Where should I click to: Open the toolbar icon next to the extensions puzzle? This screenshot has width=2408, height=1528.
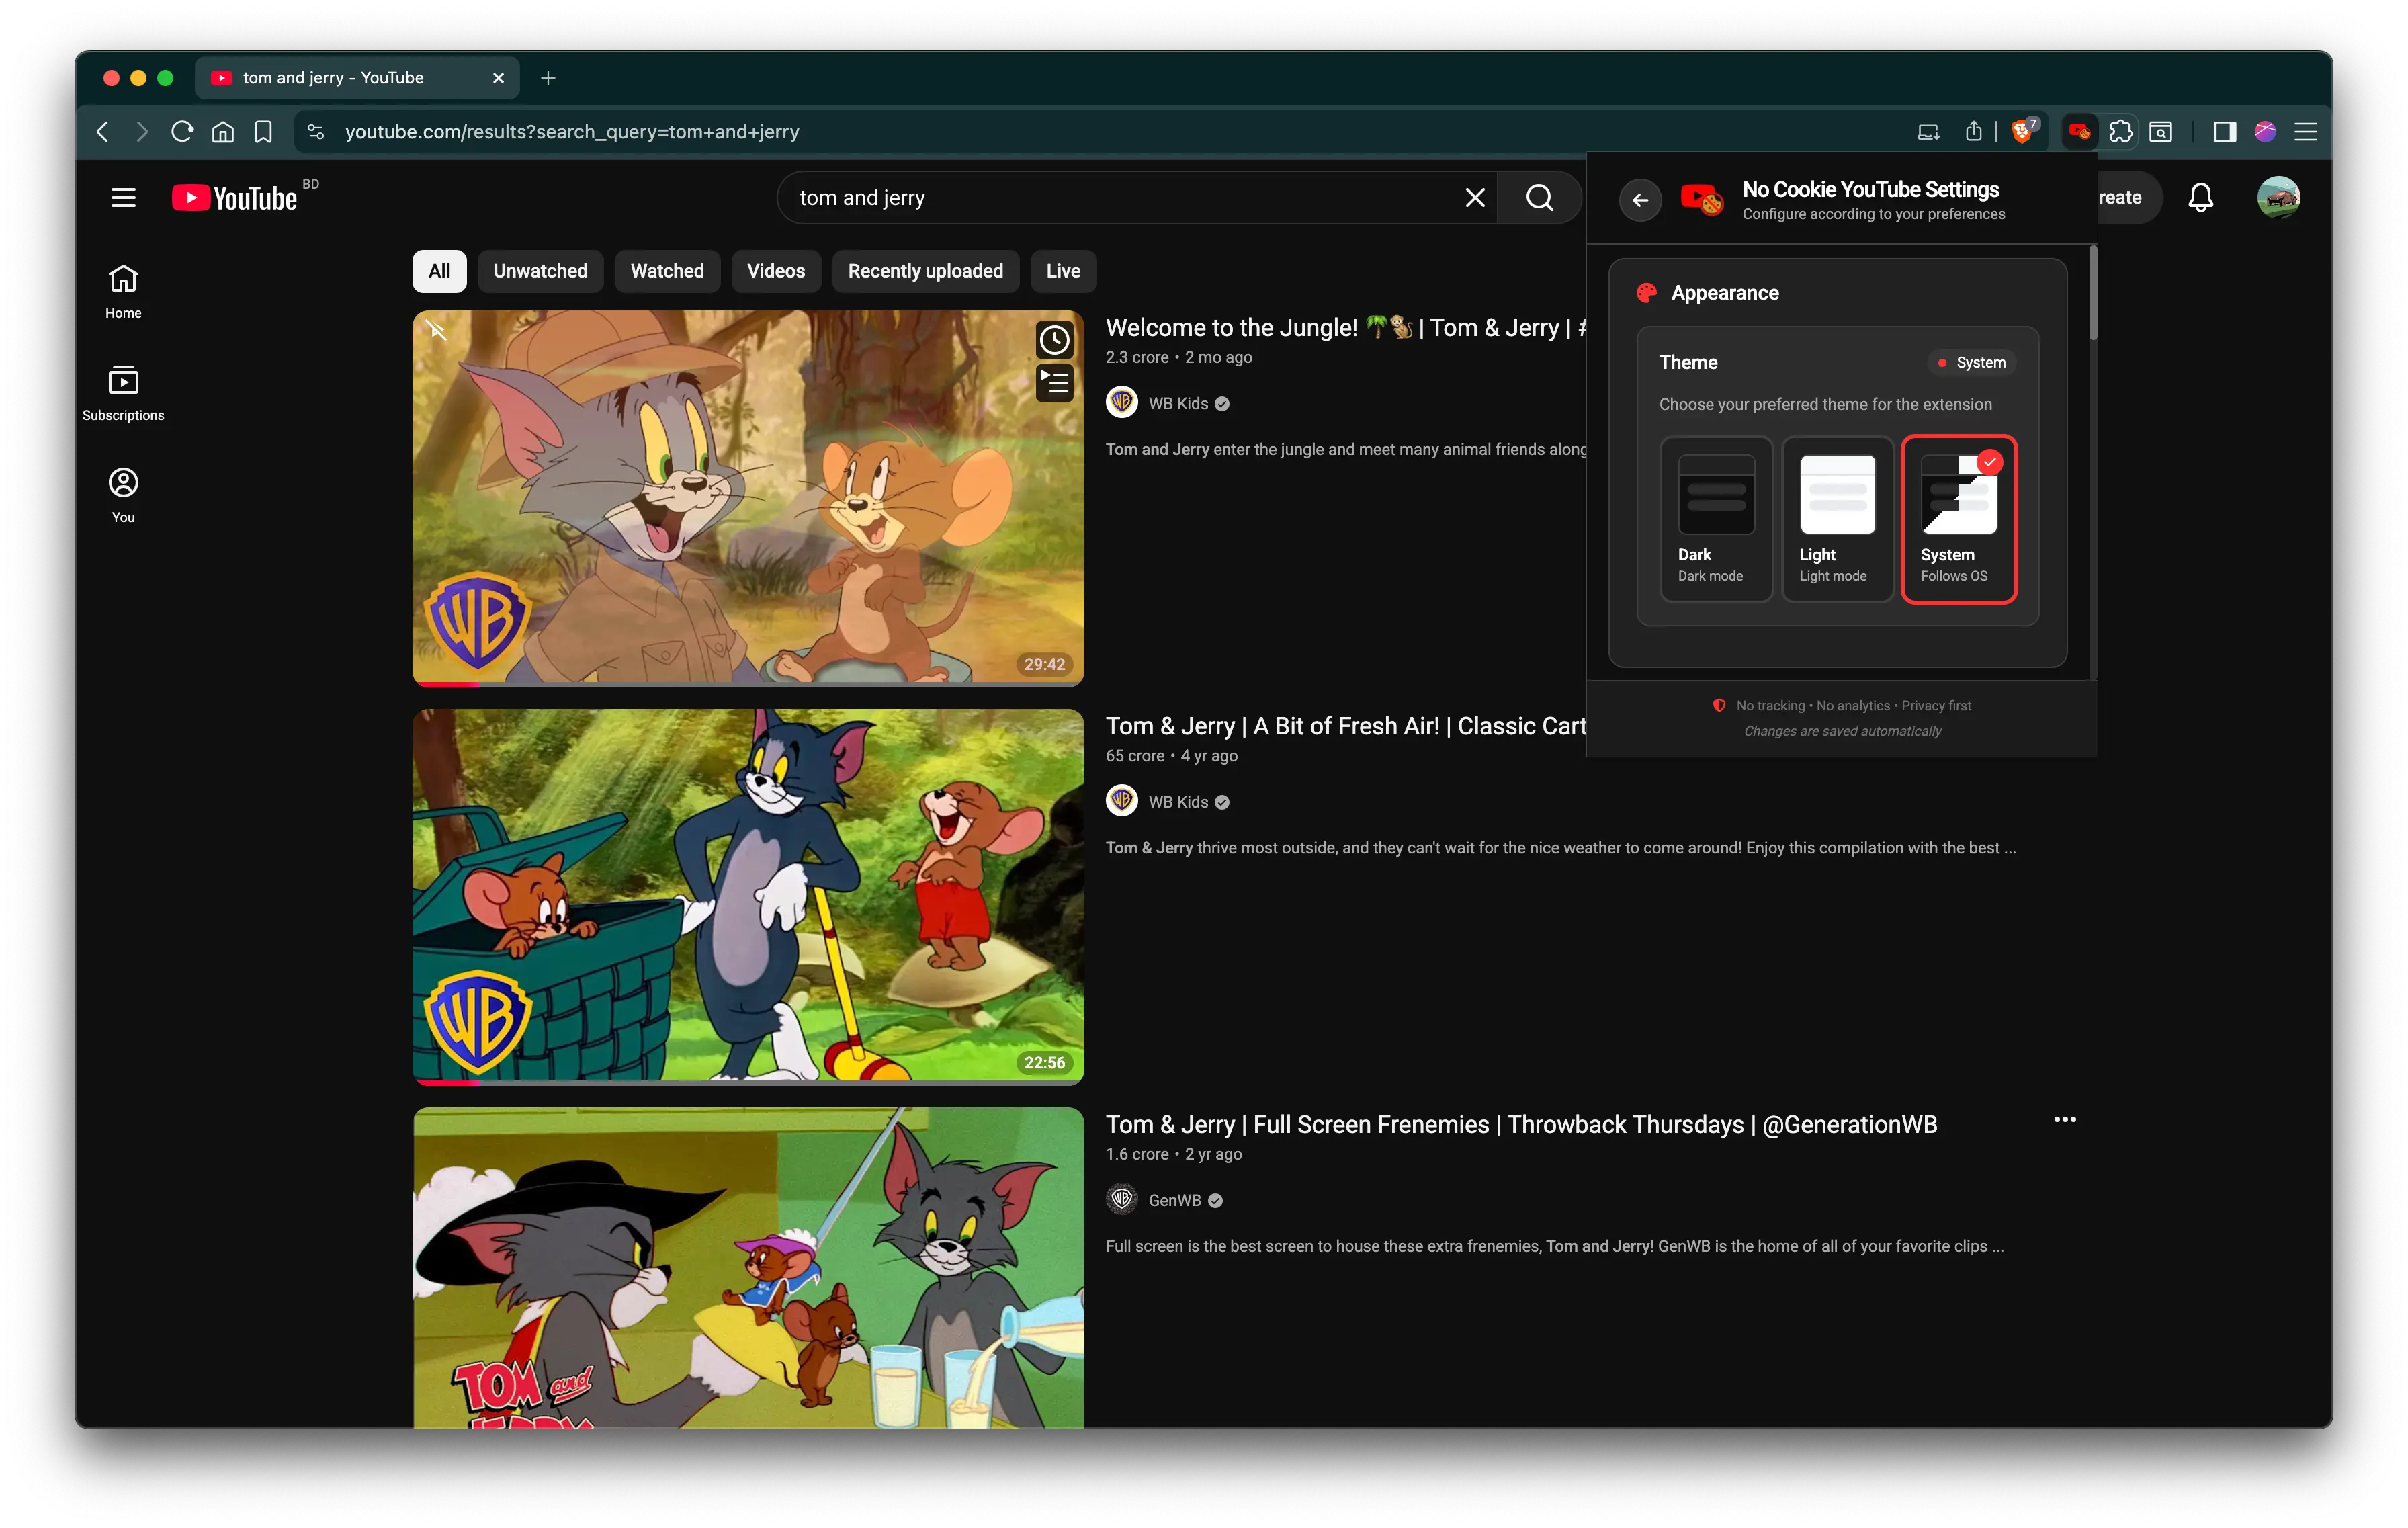[2161, 131]
